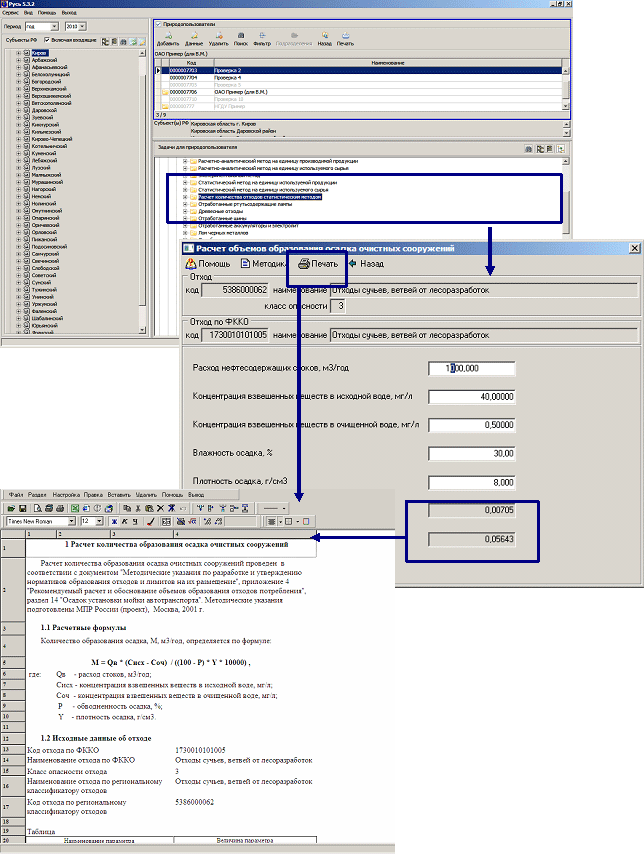Click Добавить in the Природопользователи toolbar

[168, 40]
